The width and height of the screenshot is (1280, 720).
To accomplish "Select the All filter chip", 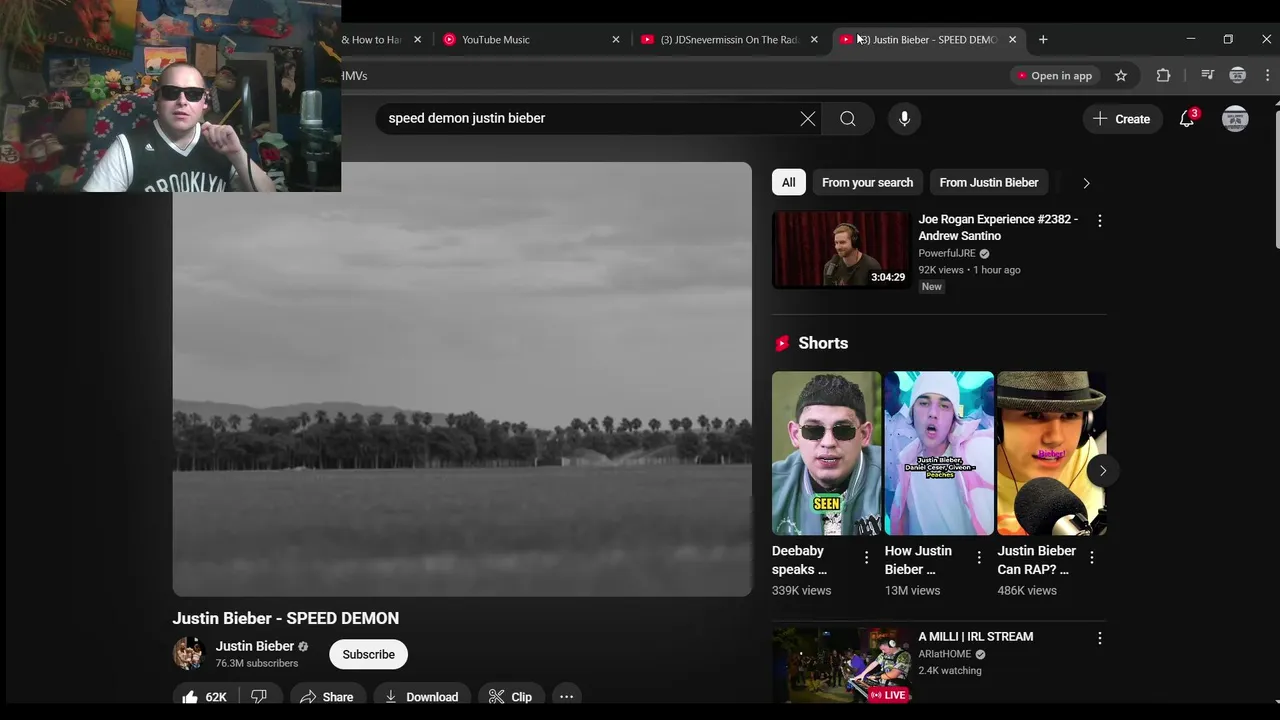I will [789, 183].
